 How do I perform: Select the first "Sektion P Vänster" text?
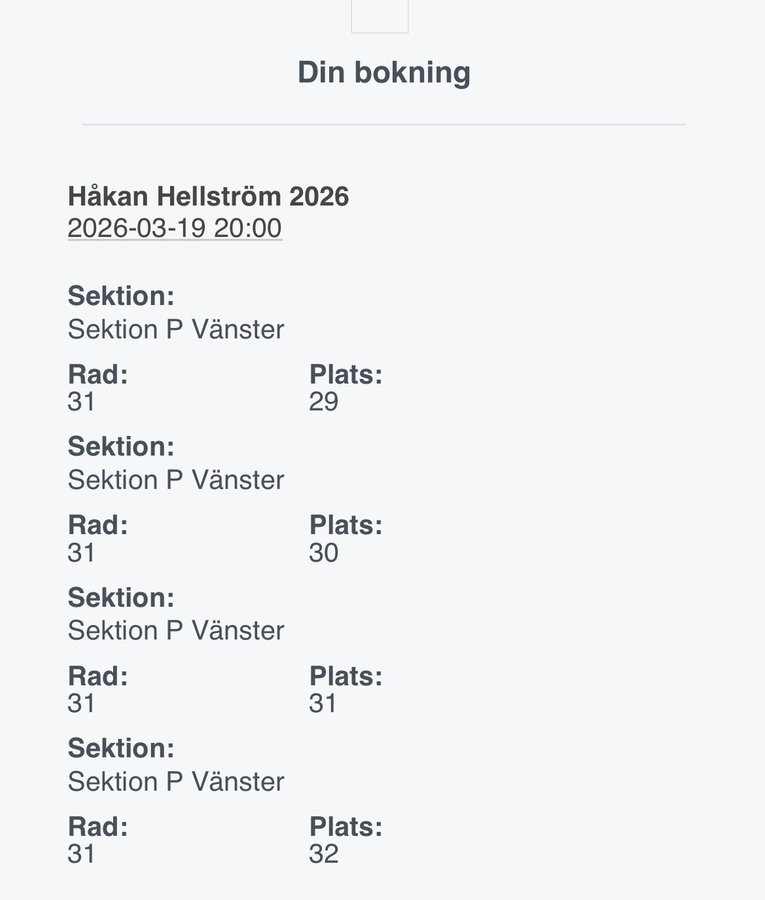[176, 329]
